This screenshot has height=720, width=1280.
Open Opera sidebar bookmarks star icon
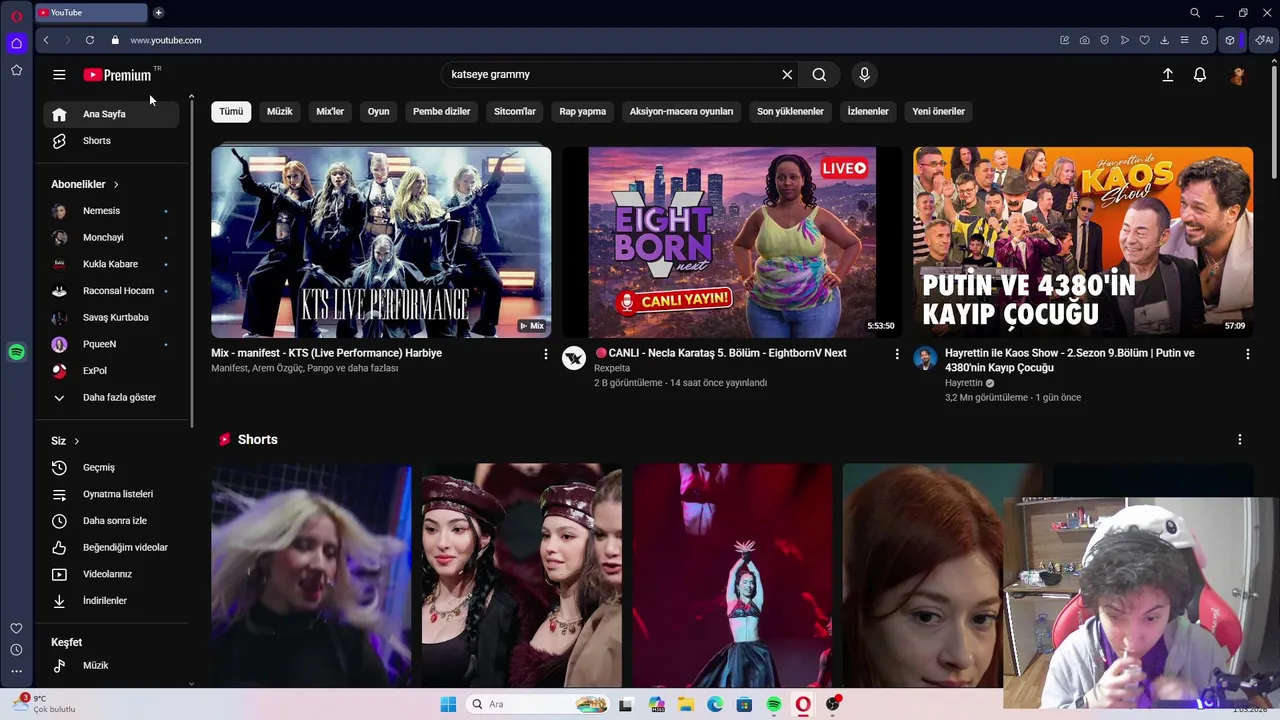click(x=16, y=70)
